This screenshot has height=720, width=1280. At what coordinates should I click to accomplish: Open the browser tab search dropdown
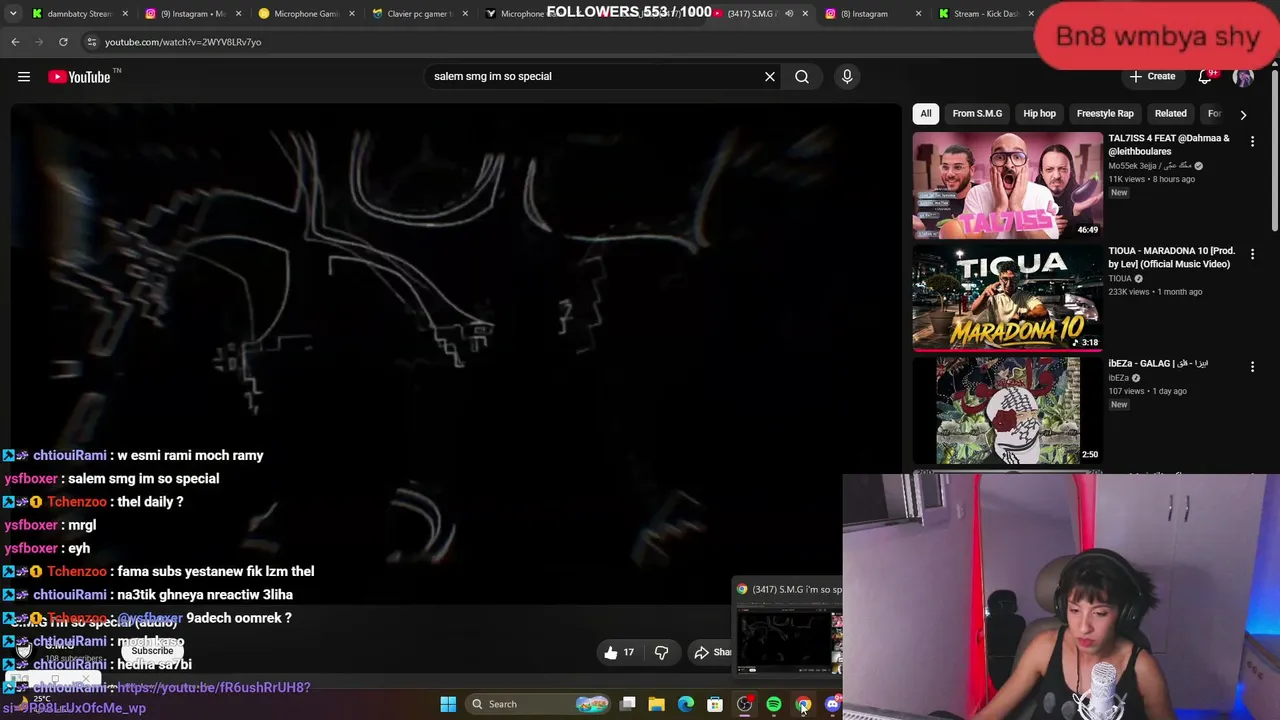pyautogui.click(x=13, y=14)
